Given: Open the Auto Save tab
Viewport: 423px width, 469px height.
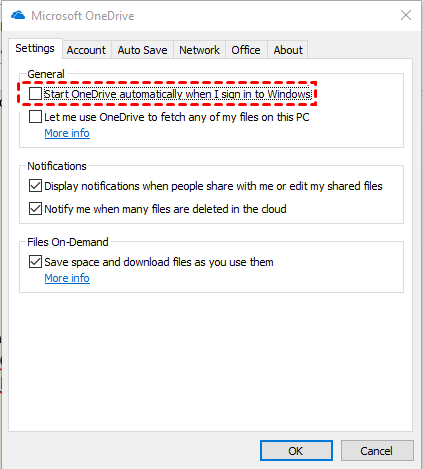Looking at the screenshot, I should point(142,50).
